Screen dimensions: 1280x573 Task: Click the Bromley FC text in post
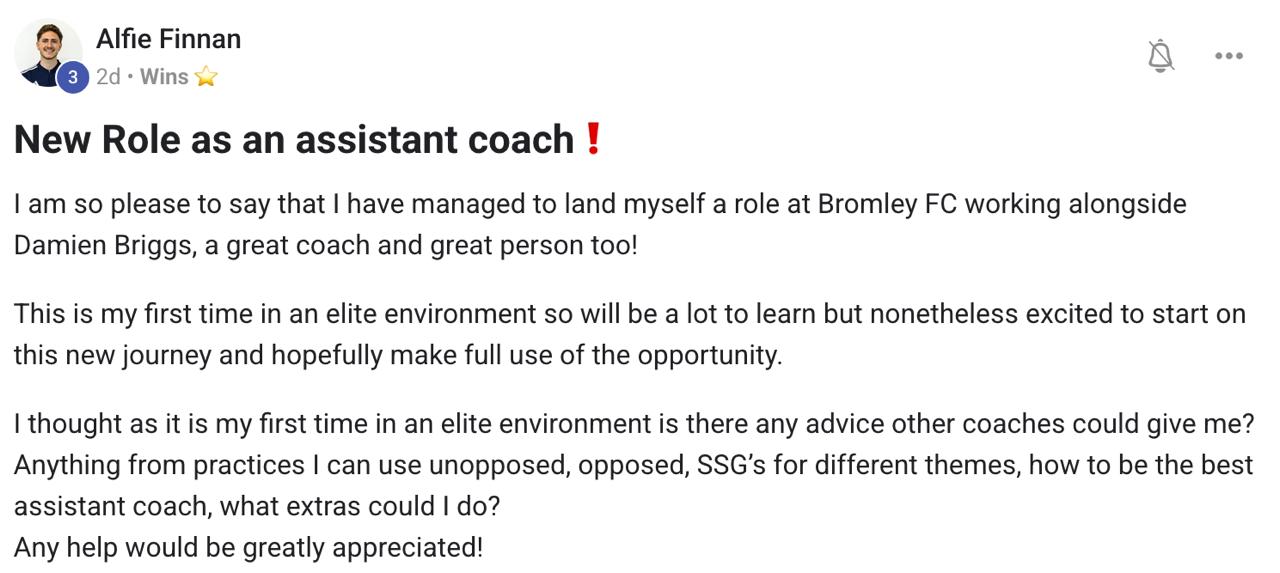click(x=887, y=204)
